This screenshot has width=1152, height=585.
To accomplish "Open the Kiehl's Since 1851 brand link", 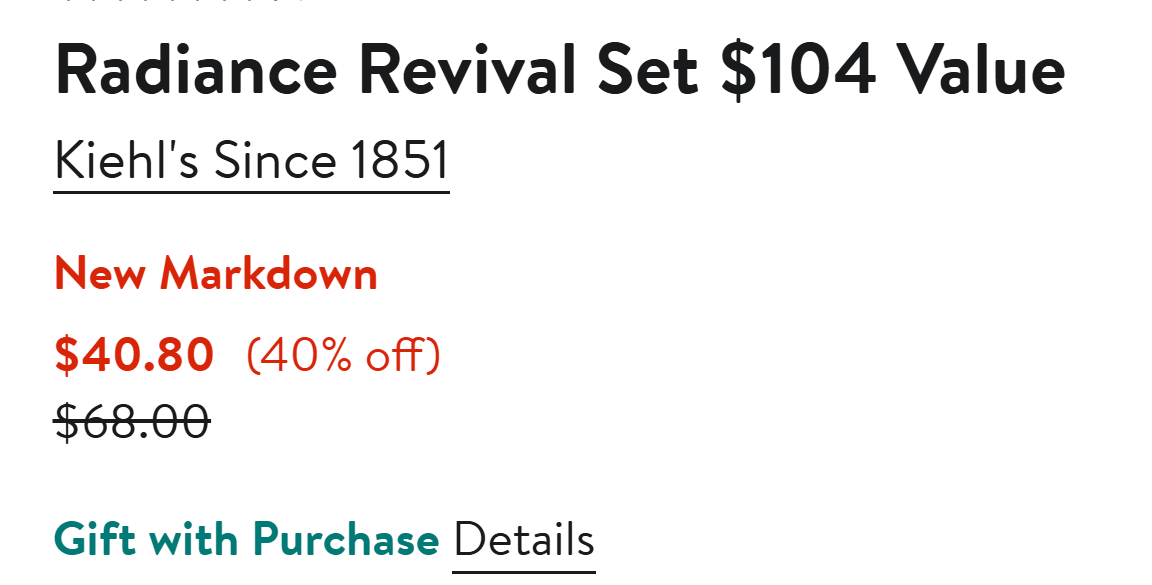I will point(251,161).
